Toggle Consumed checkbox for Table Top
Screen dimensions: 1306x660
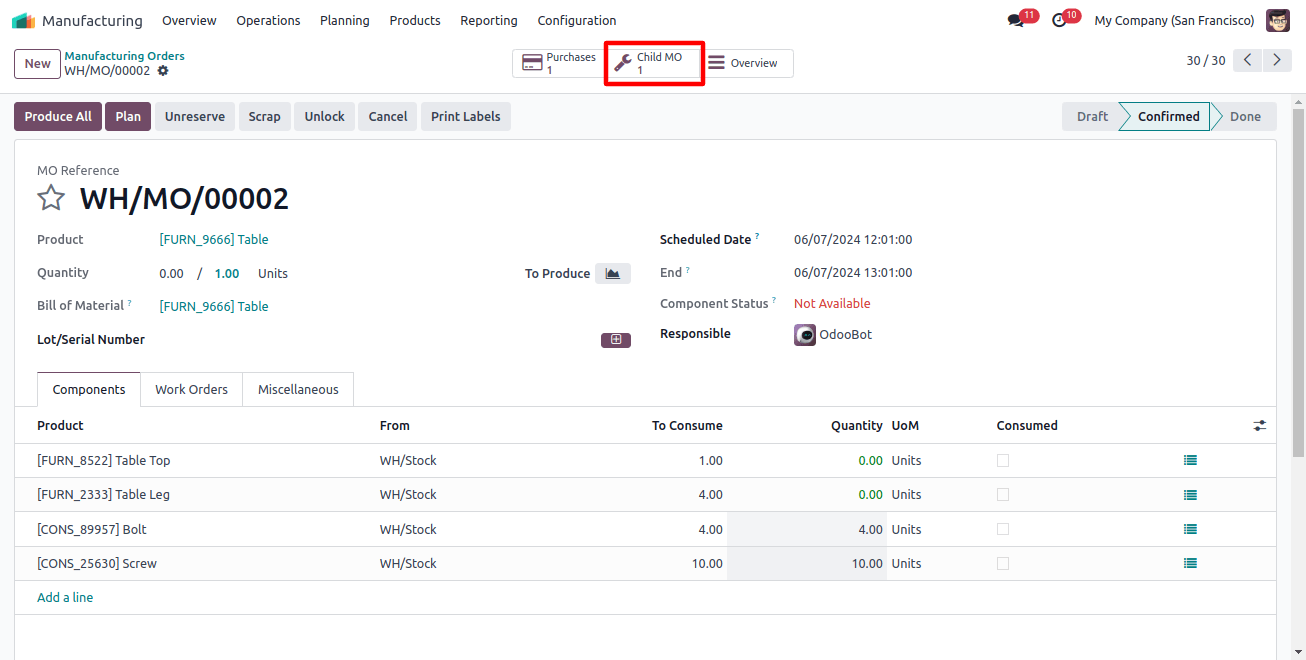tap(1003, 461)
